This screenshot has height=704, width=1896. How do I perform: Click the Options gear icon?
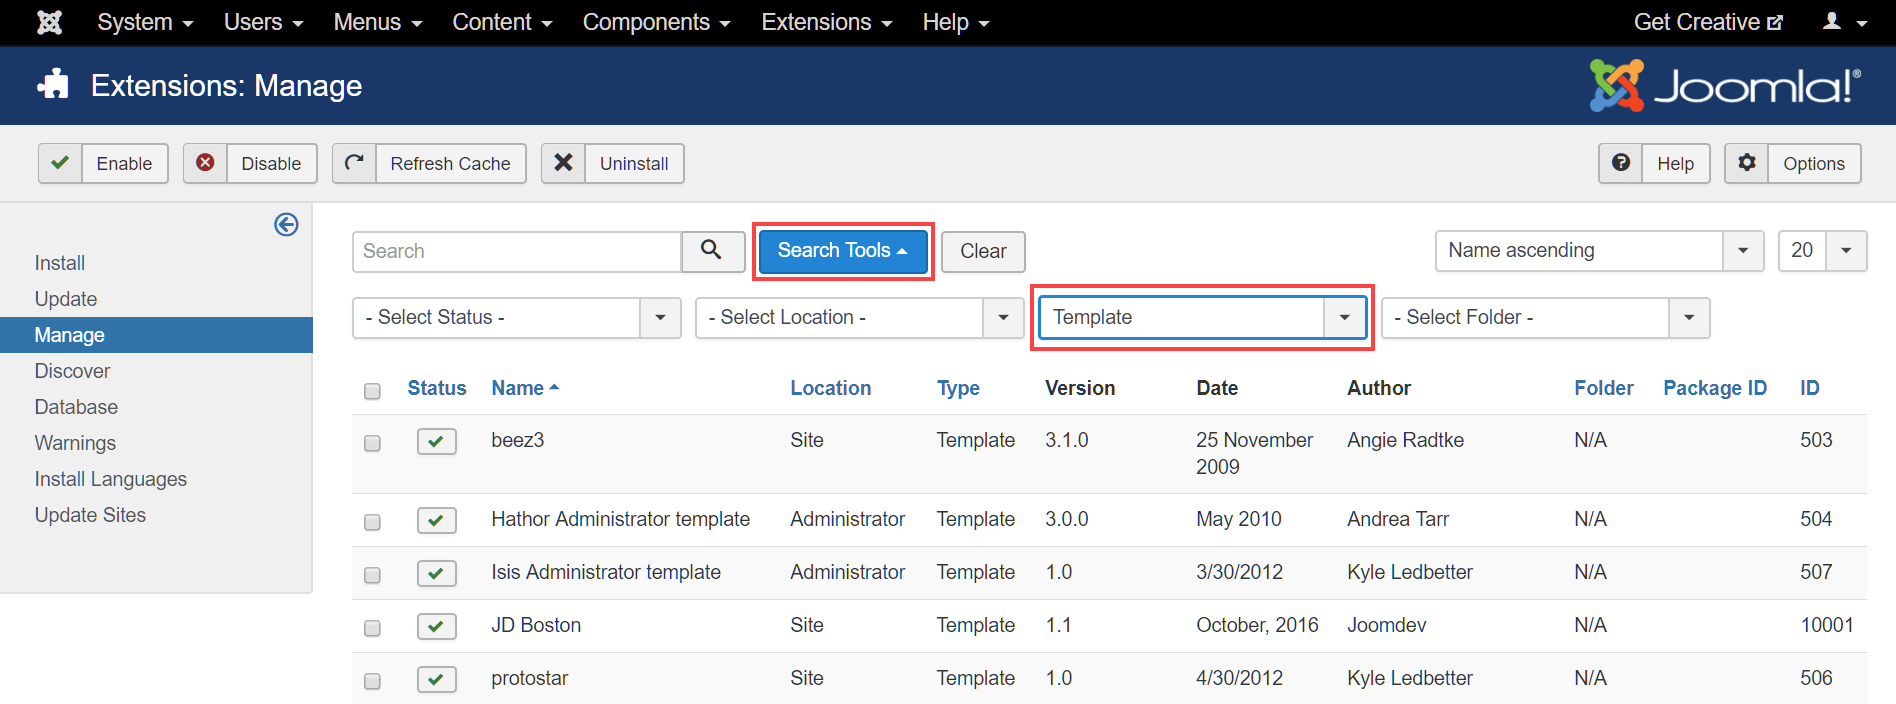point(1747,163)
